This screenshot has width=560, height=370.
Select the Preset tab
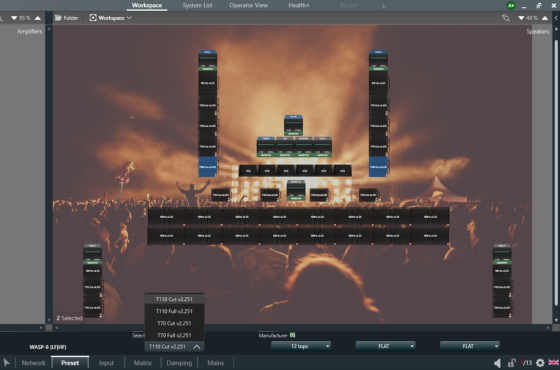point(70,363)
